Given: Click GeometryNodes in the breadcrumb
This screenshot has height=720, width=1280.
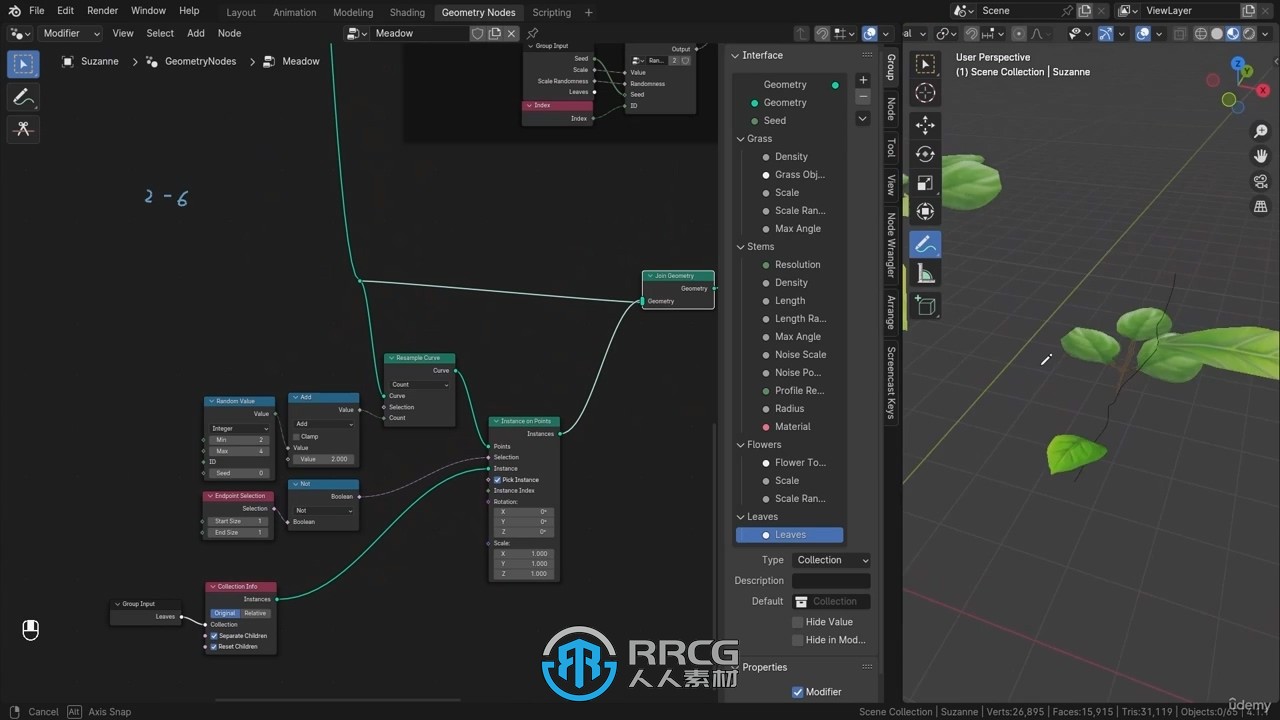Looking at the screenshot, I should click(x=200, y=61).
